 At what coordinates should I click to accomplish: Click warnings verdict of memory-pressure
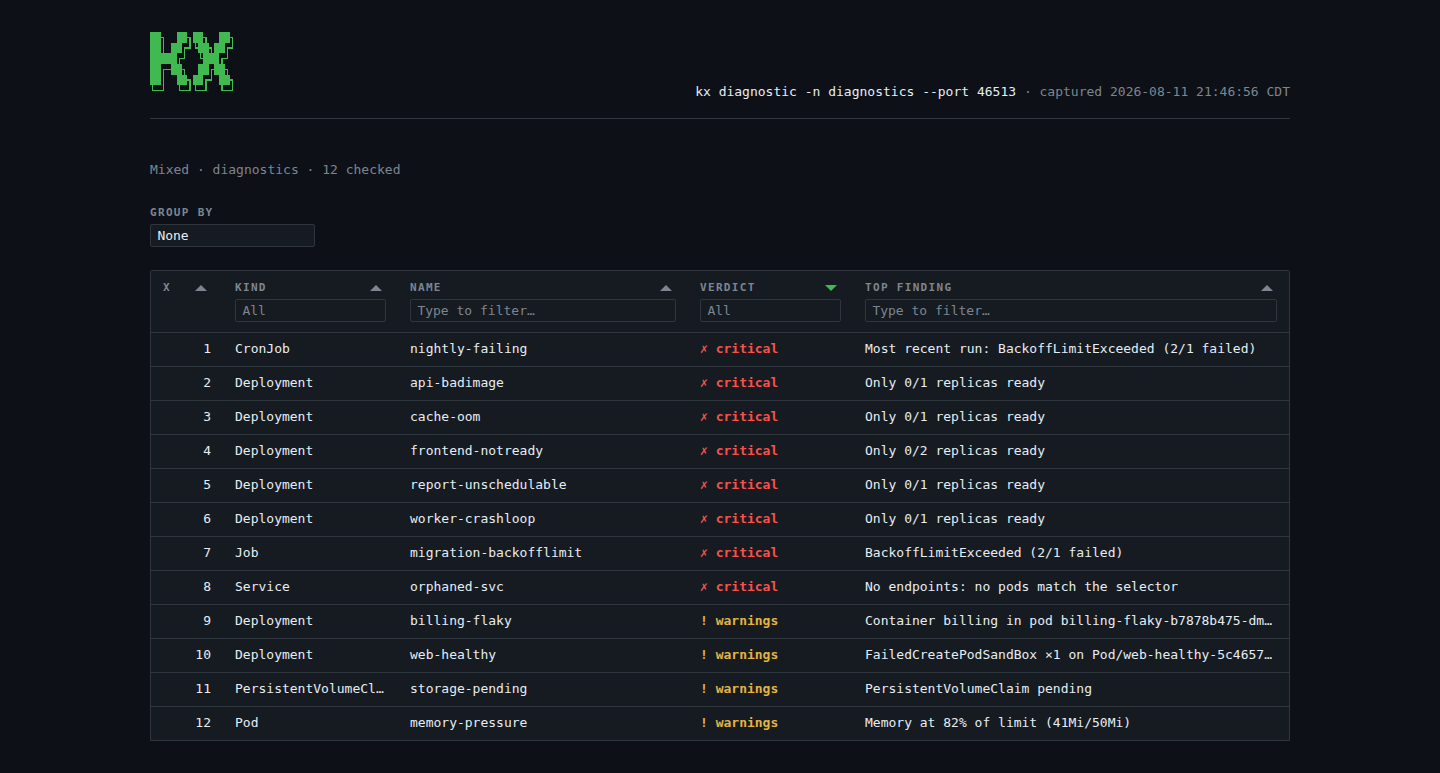click(x=739, y=723)
